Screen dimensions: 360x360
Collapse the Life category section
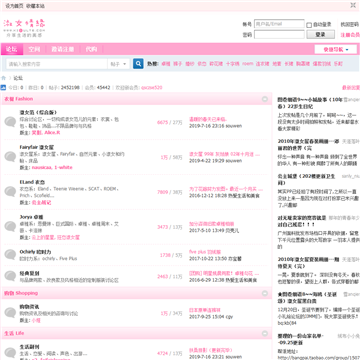coord(265,333)
